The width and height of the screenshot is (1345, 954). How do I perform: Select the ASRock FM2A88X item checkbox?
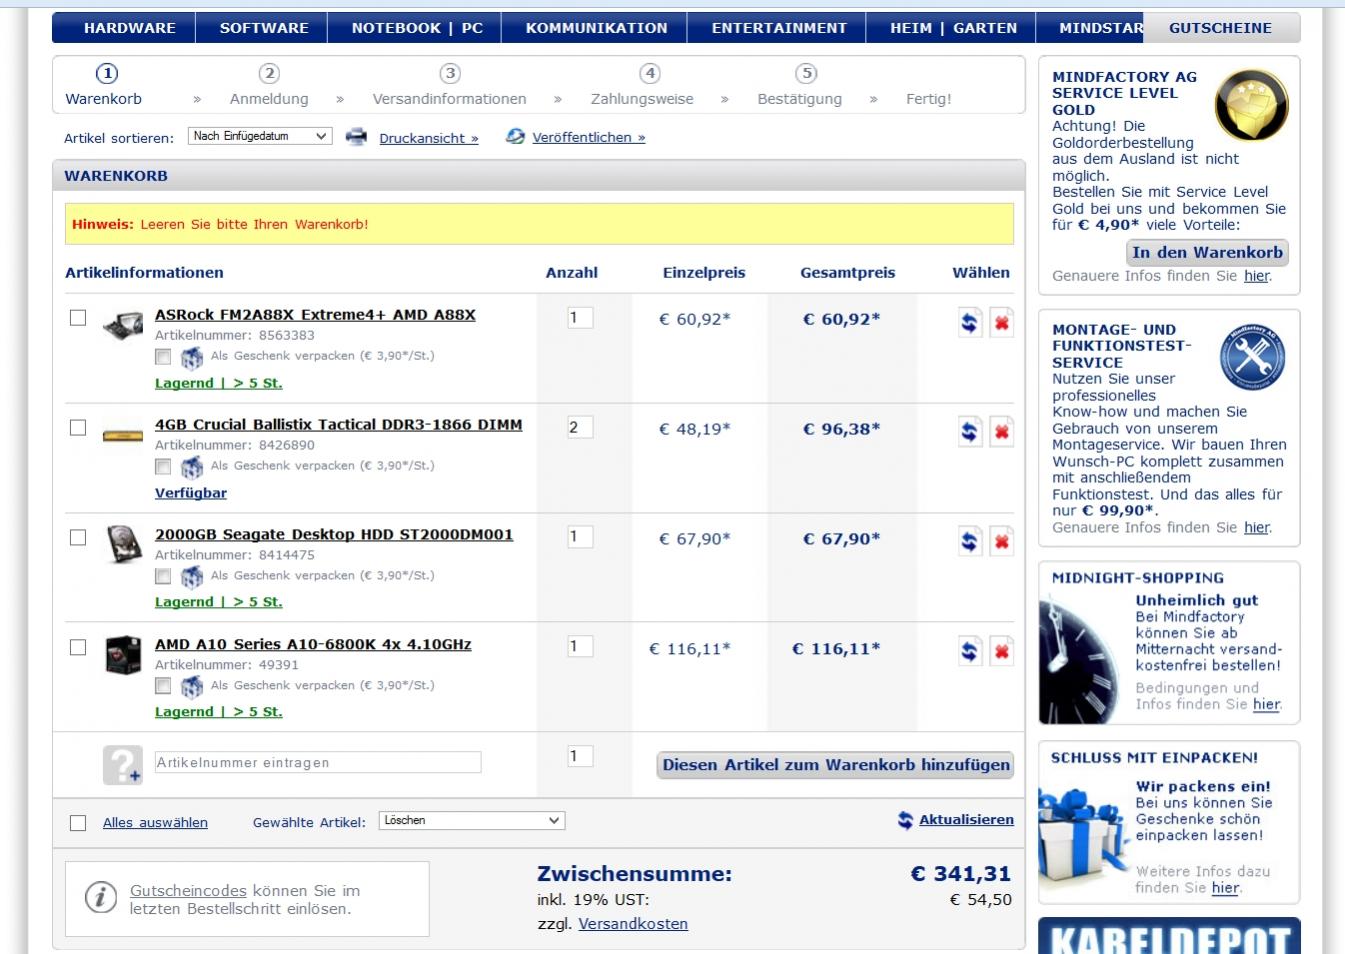click(x=78, y=318)
